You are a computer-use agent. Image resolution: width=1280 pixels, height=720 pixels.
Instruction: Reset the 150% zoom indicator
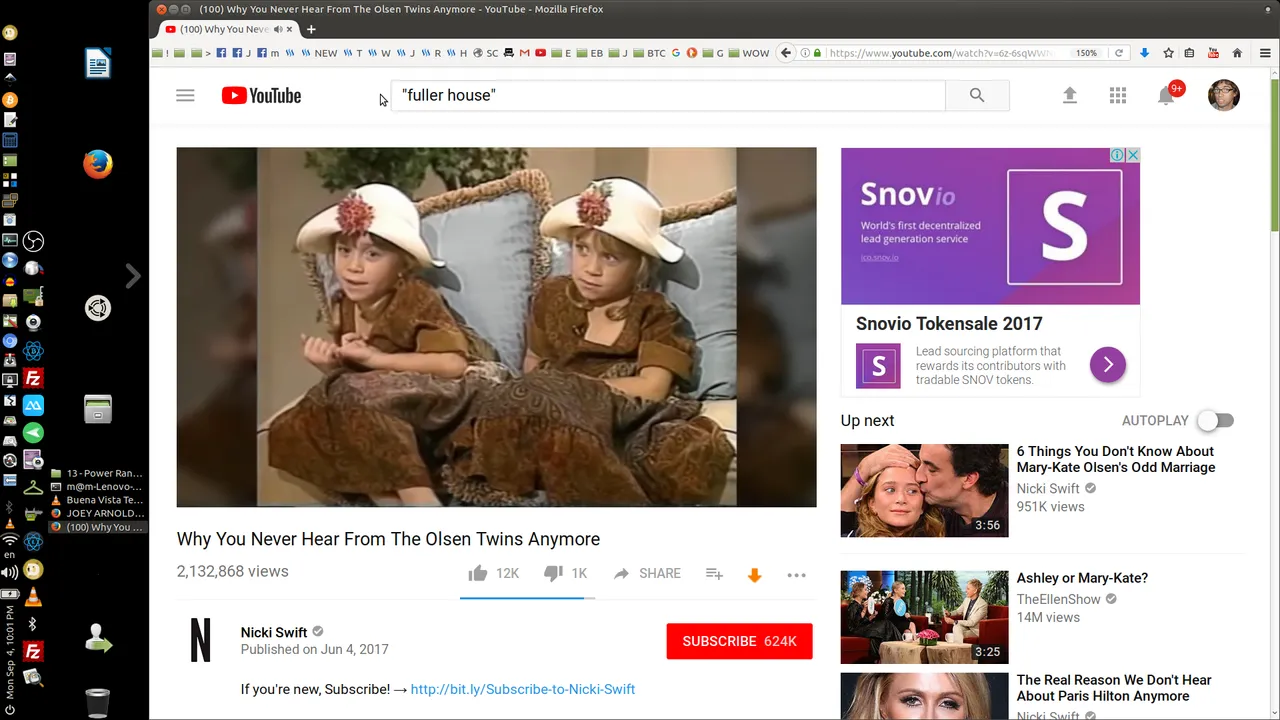1086,53
